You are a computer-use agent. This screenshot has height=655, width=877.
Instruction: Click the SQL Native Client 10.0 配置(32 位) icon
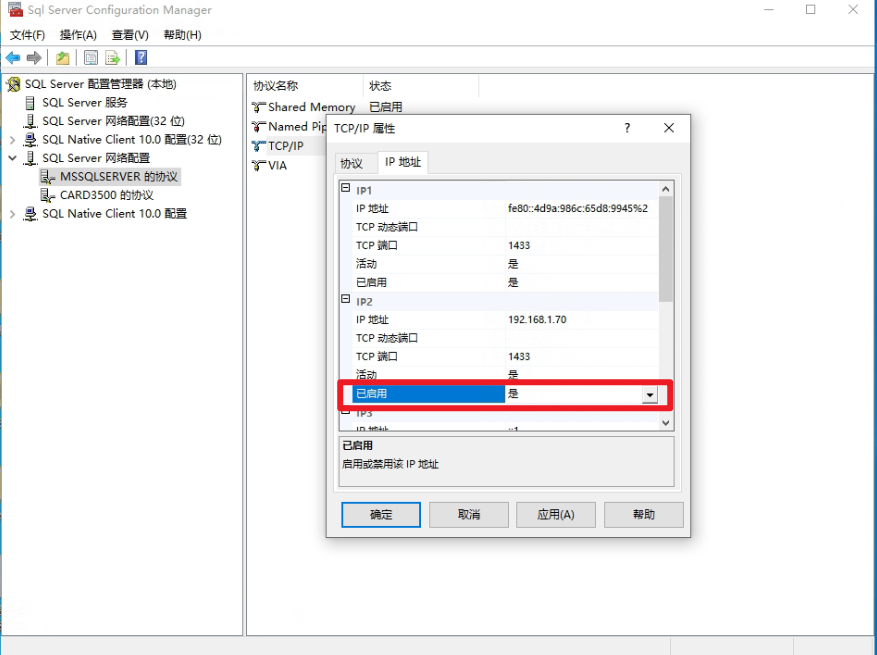30,140
